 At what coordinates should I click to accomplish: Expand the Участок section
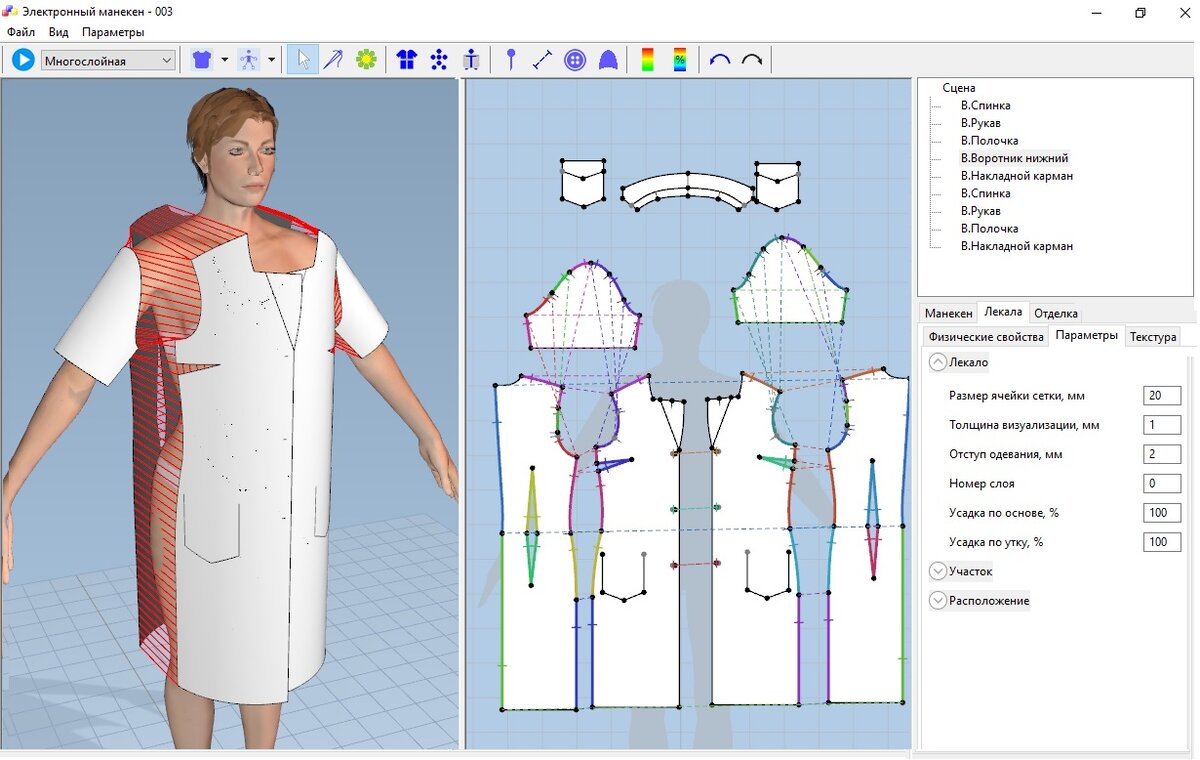click(937, 570)
